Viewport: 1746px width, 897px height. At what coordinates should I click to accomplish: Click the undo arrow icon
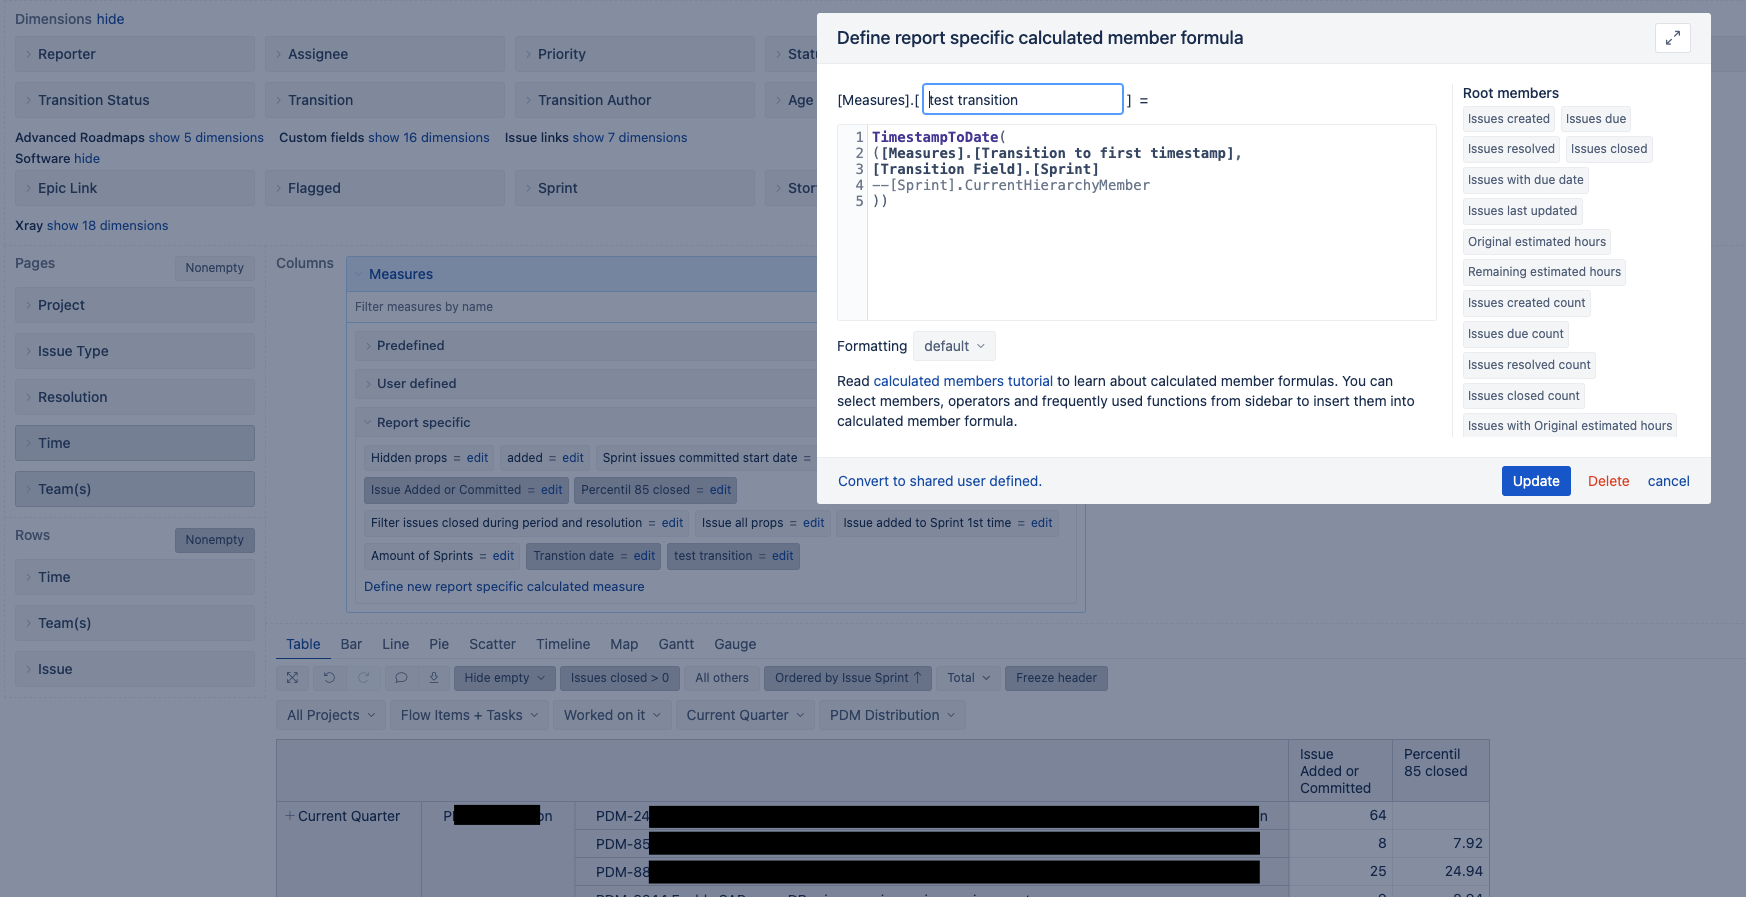pyautogui.click(x=329, y=678)
